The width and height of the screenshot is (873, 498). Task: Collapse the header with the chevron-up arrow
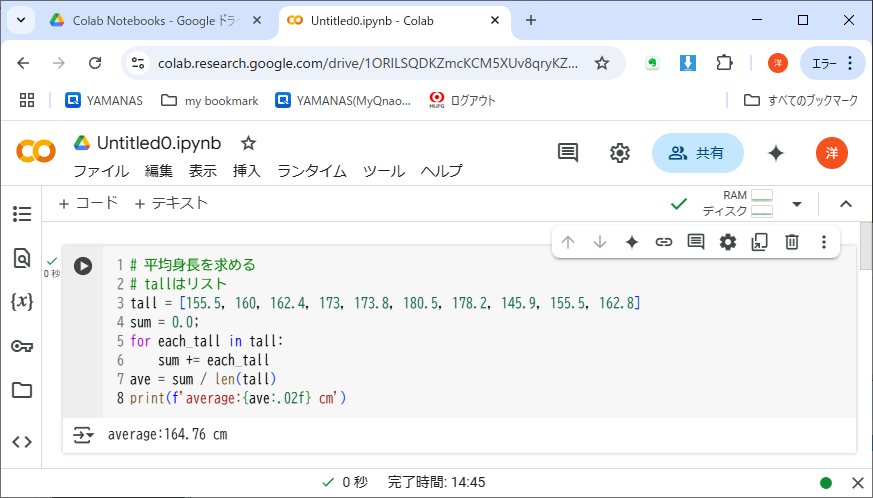(x=845, y=204)
